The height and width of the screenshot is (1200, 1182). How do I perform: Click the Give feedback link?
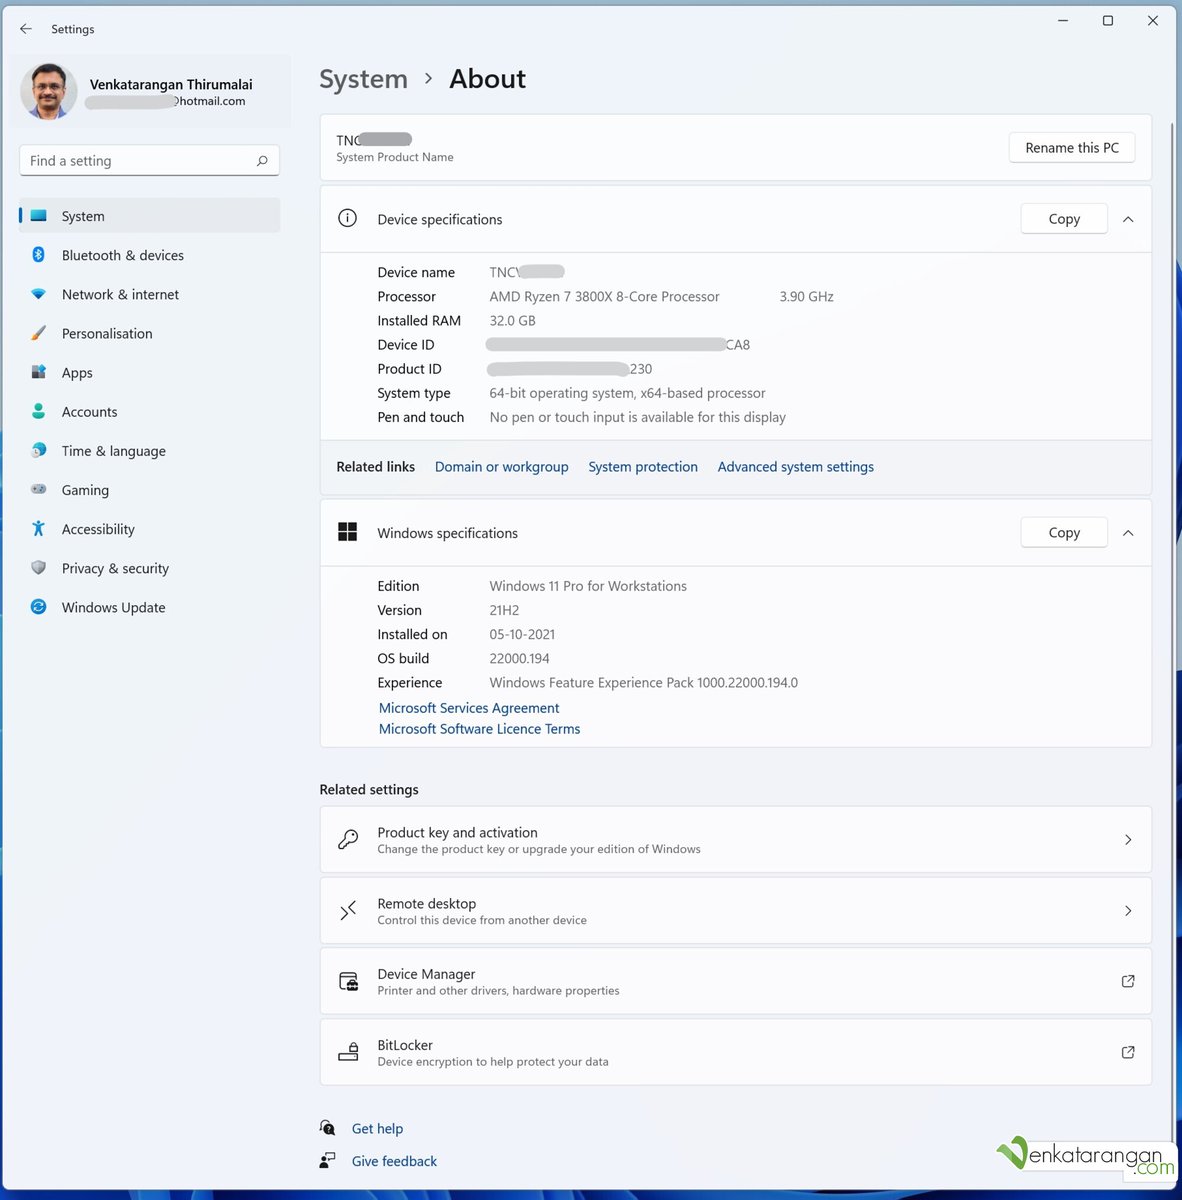pos(394,1161)
